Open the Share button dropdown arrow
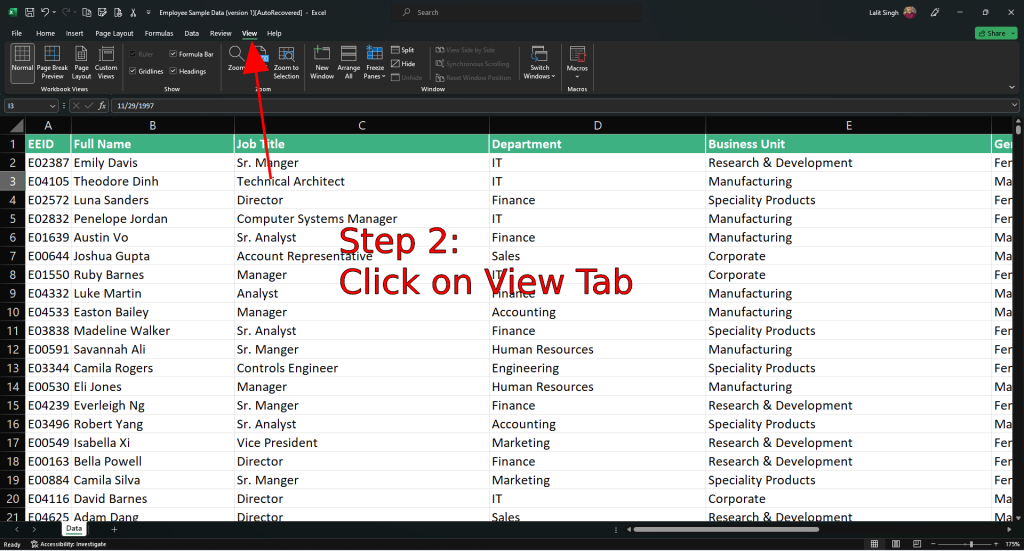This screenshot has height=551, width=1024. (x=1013, y=33)
